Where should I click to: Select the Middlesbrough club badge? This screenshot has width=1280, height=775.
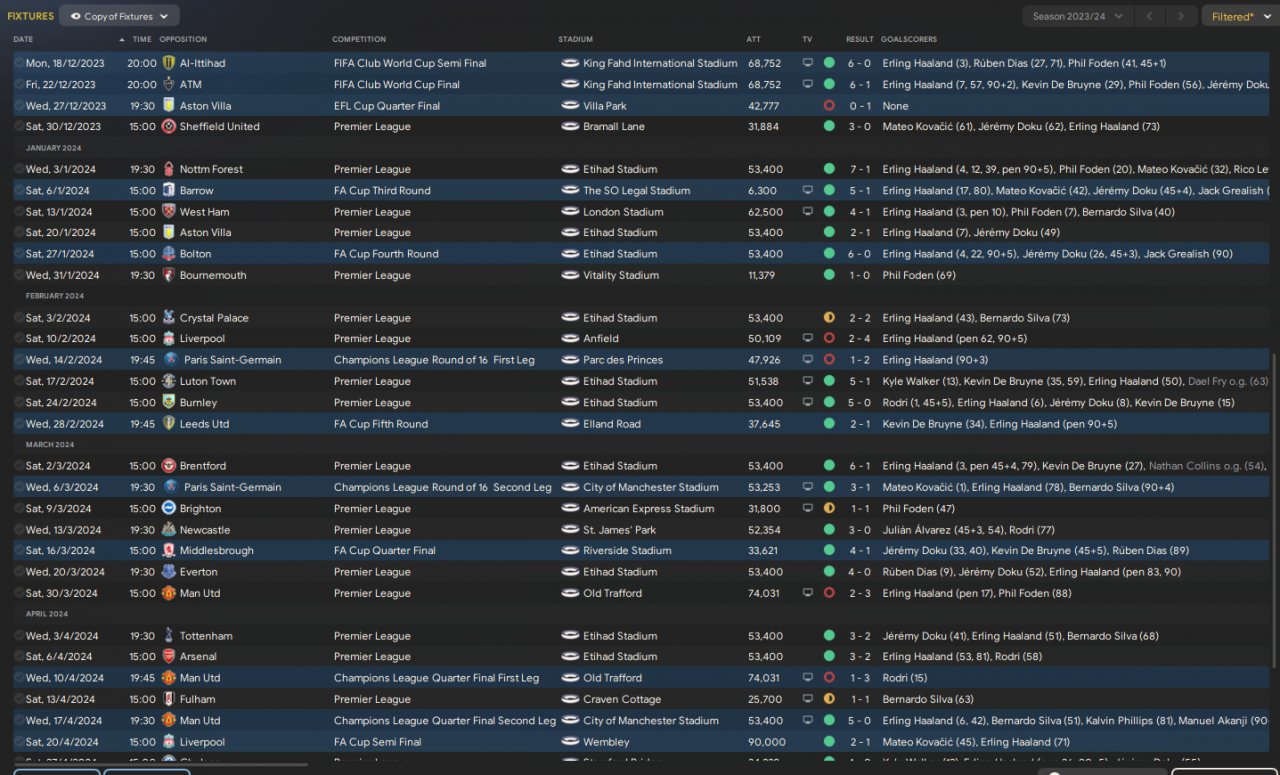(x=169, y=551)
